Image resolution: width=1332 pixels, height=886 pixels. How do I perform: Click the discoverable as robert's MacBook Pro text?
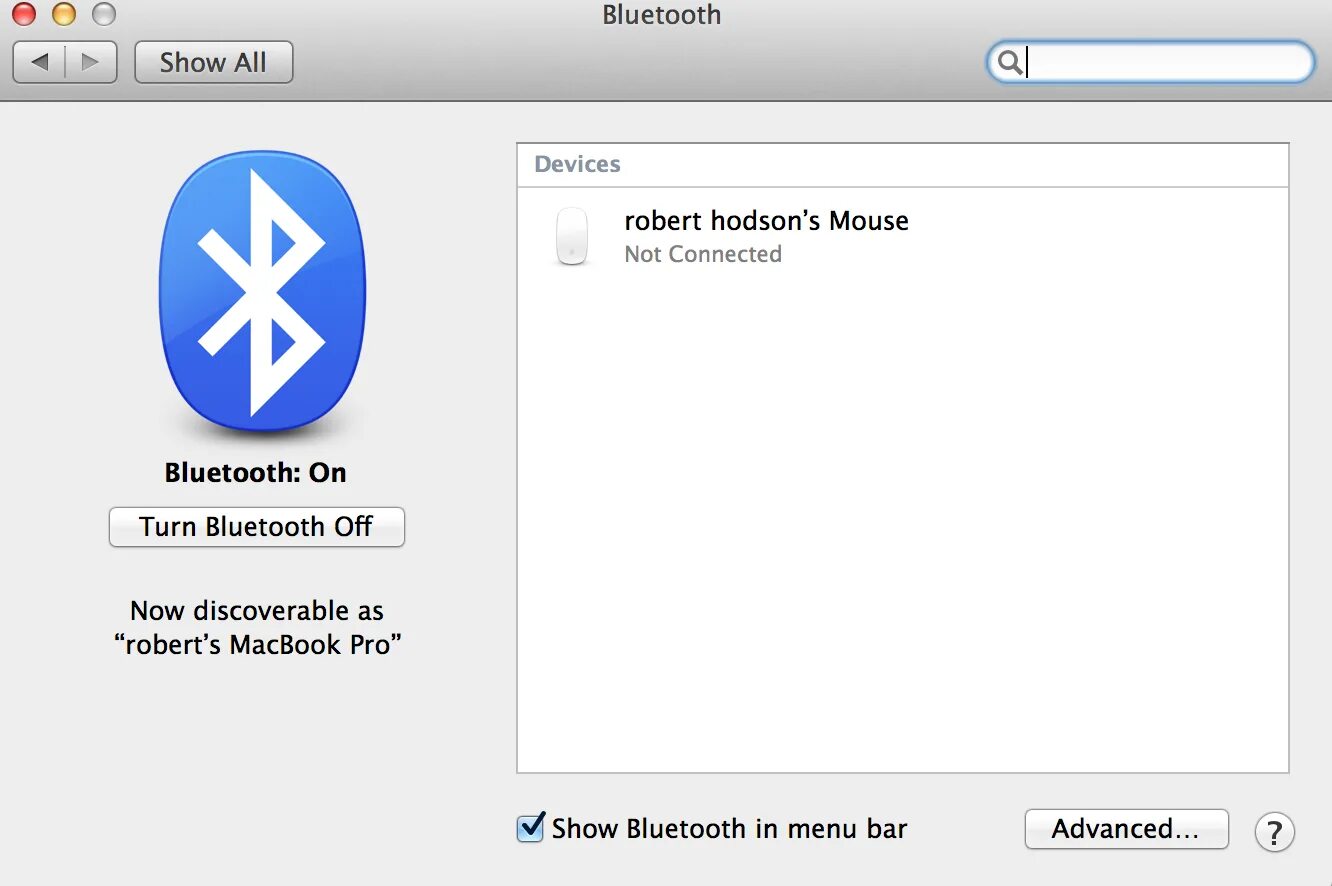tap(257, 627)
